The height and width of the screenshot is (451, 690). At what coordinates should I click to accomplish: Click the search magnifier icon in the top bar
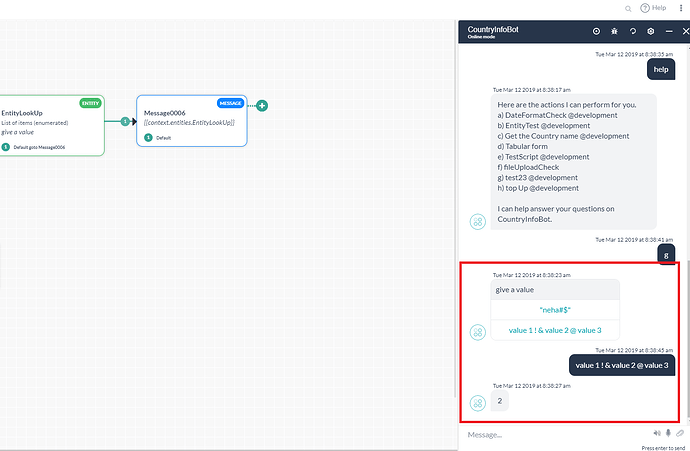coord(628,8)
